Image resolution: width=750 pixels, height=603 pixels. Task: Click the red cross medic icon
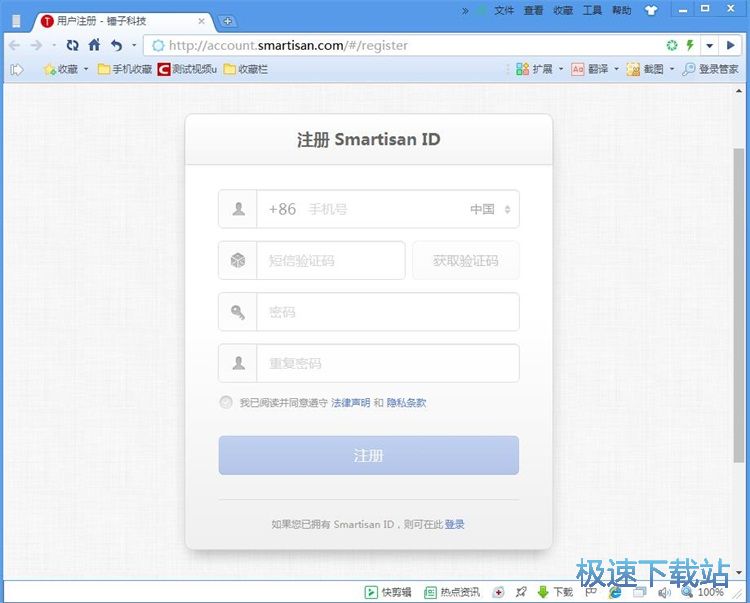(x=498, y=592)
